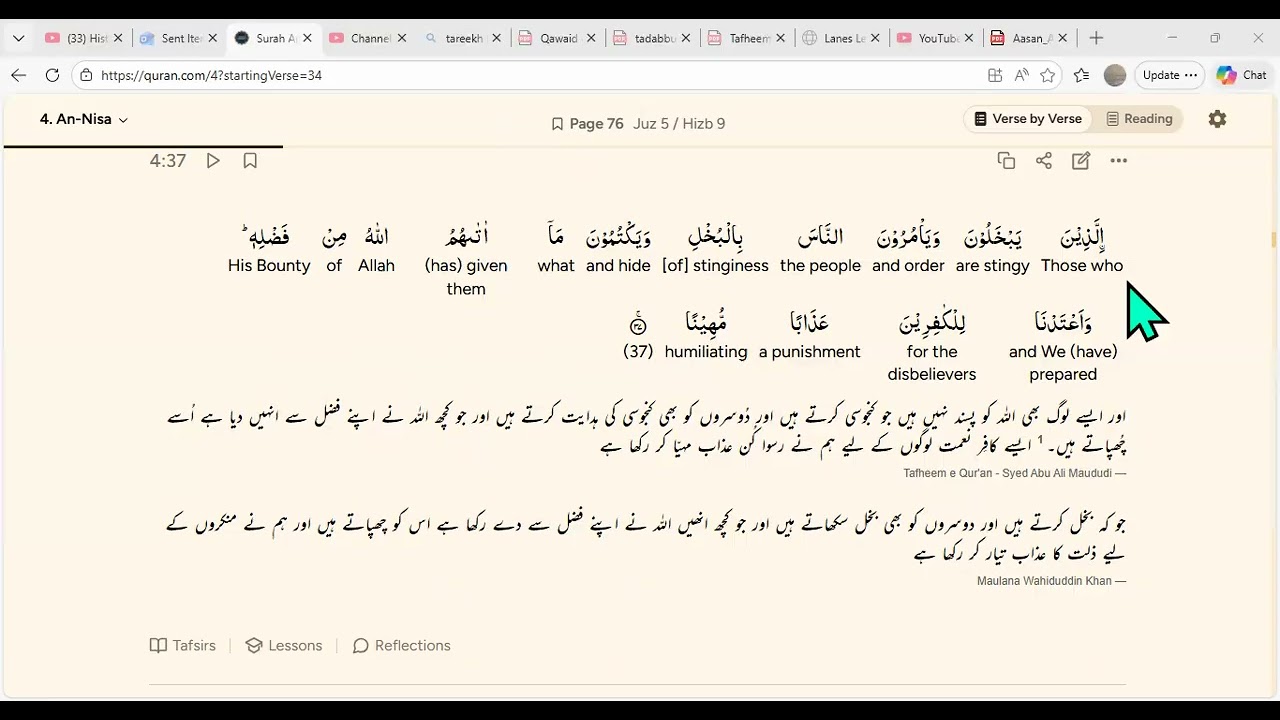This screenshot has width=1280, height=720.
Task: Bookmark verse 4:37
Action: (250, 160)
